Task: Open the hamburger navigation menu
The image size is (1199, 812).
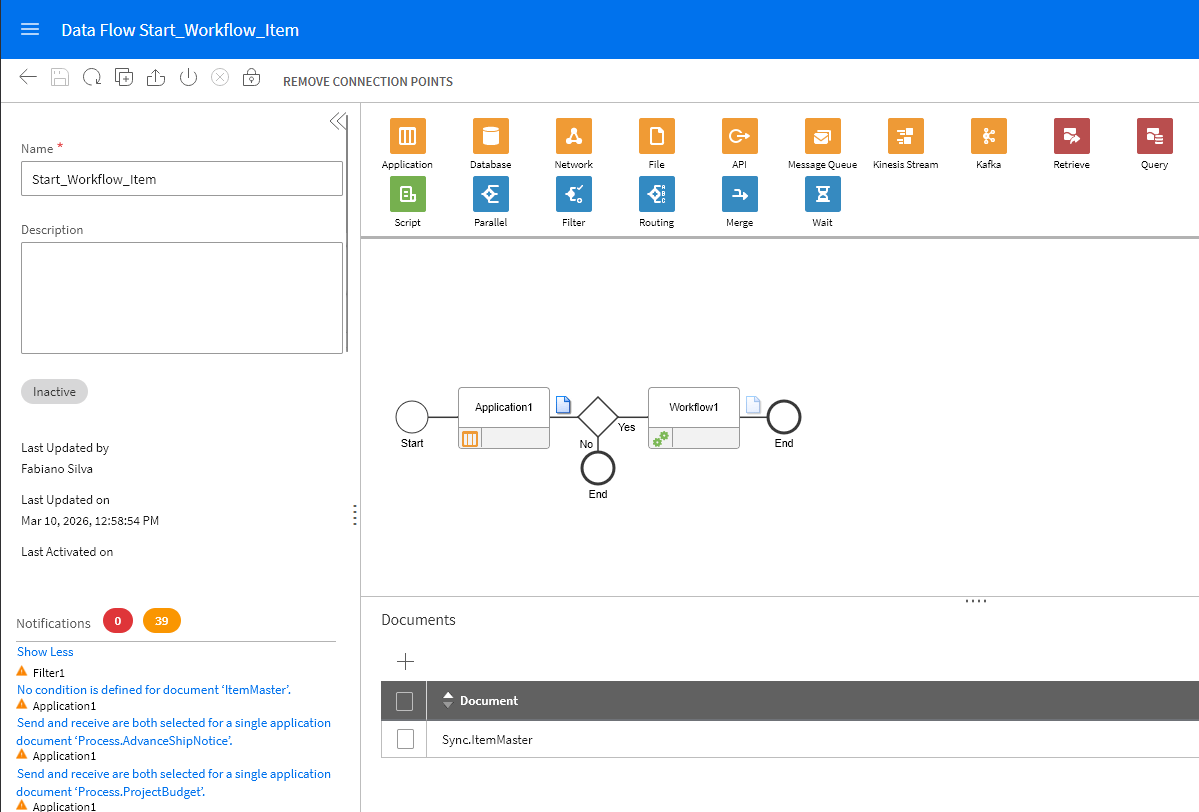Action: tap(30, 29)
